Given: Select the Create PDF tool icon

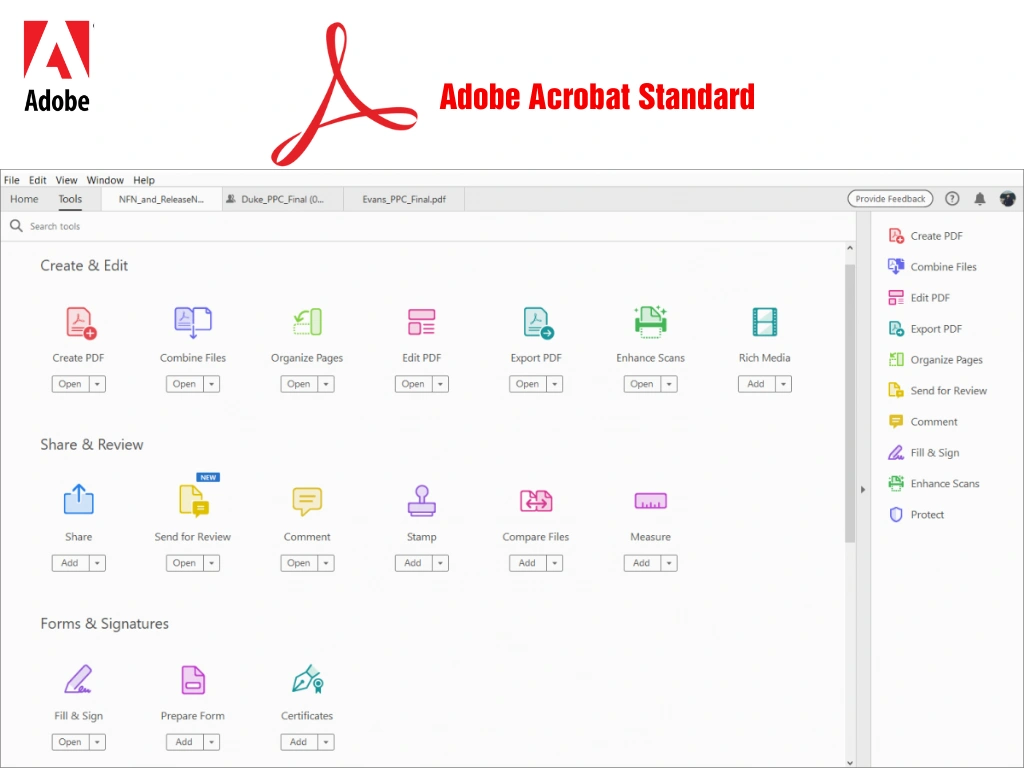Looking at the screenshot, I should 78,324.
